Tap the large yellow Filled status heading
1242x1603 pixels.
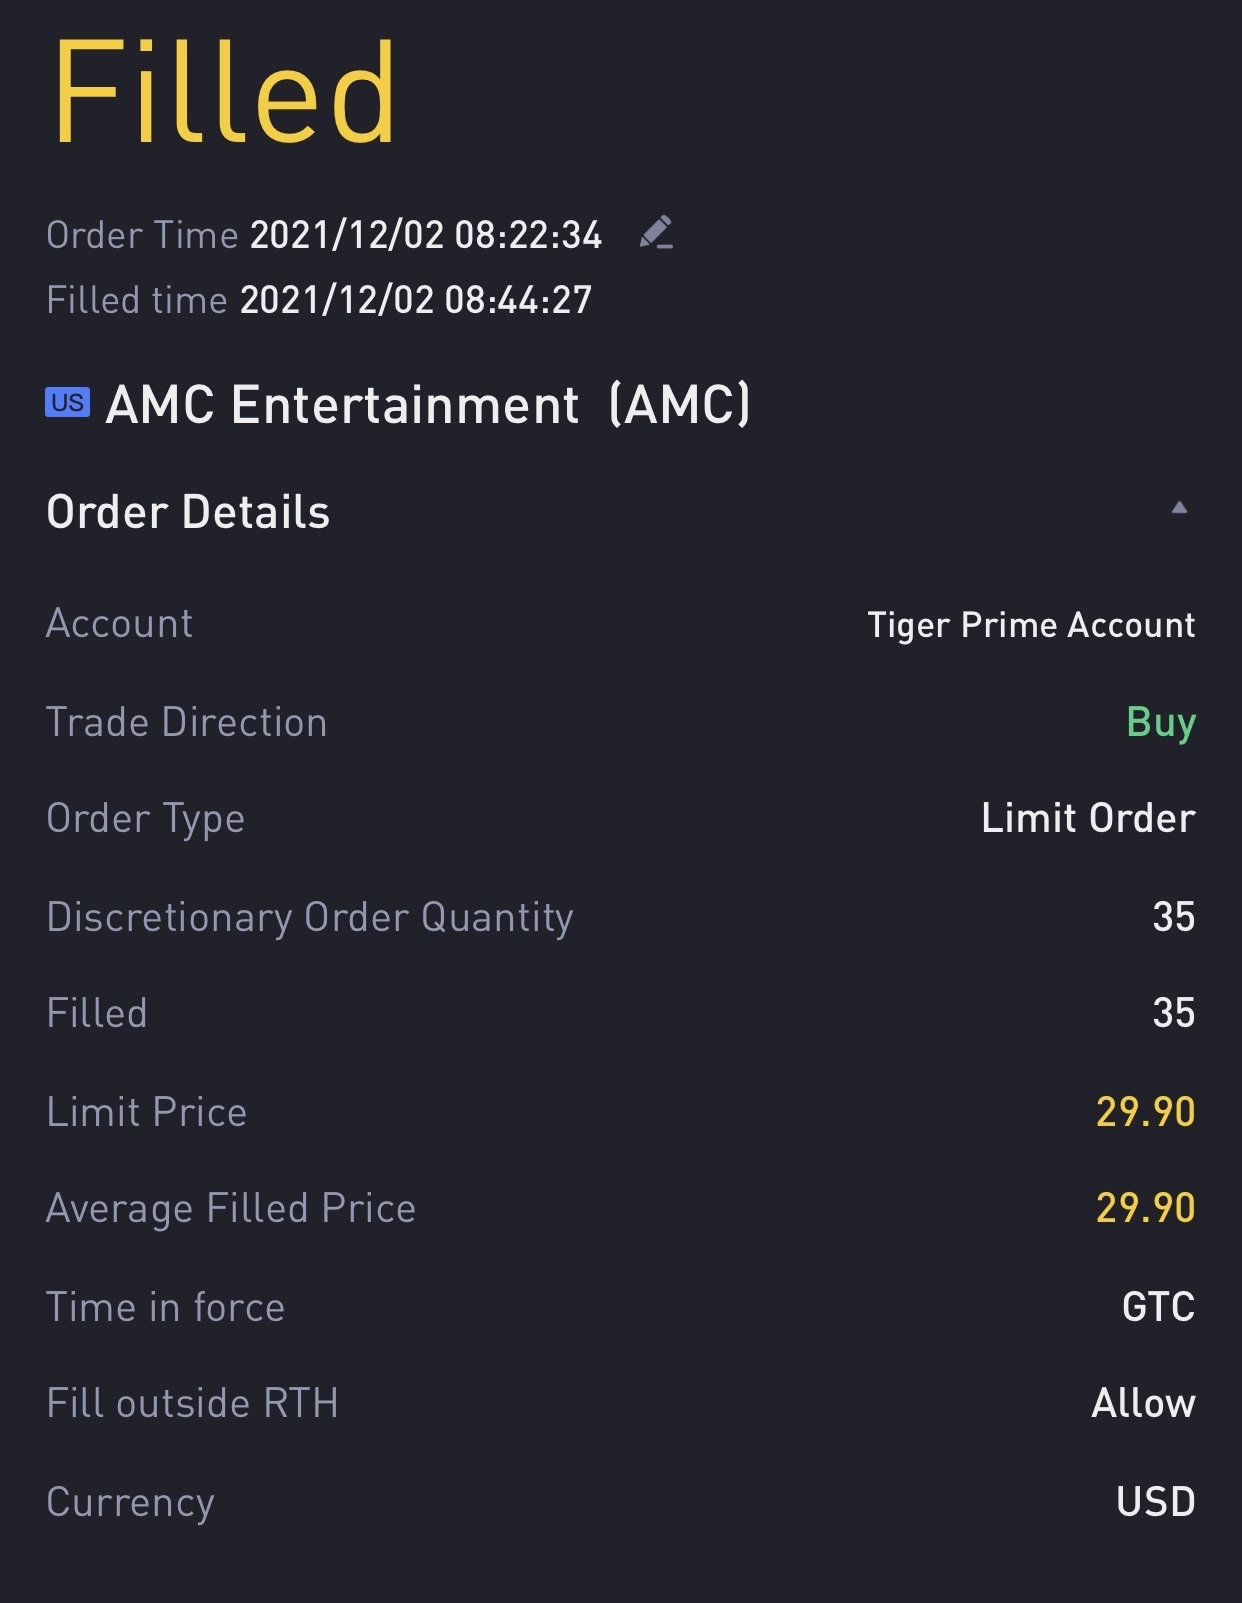[x=224, y=93]
